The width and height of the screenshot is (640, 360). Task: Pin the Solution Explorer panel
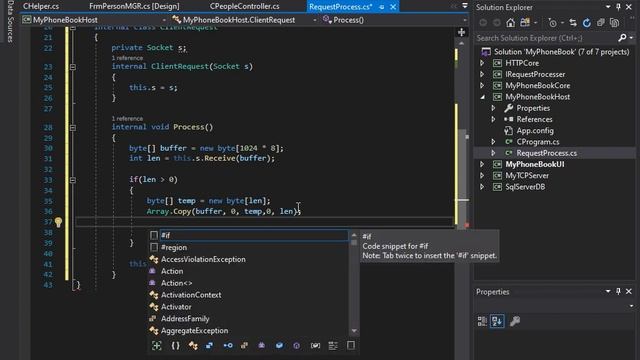point(618,7)
